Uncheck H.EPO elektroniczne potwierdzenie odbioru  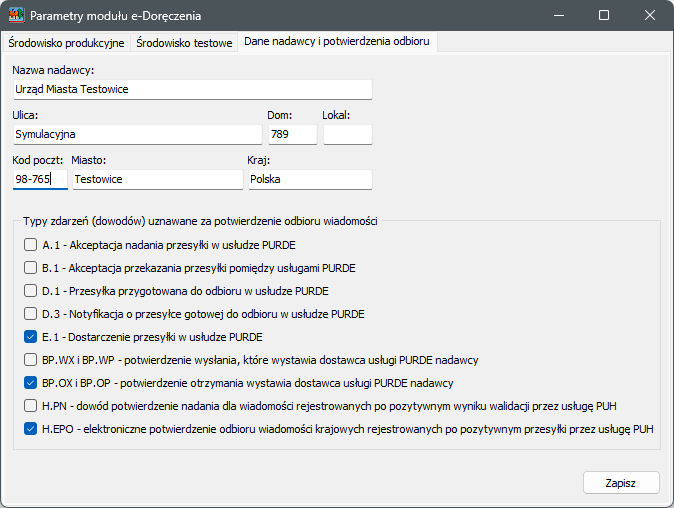[31, 429]
